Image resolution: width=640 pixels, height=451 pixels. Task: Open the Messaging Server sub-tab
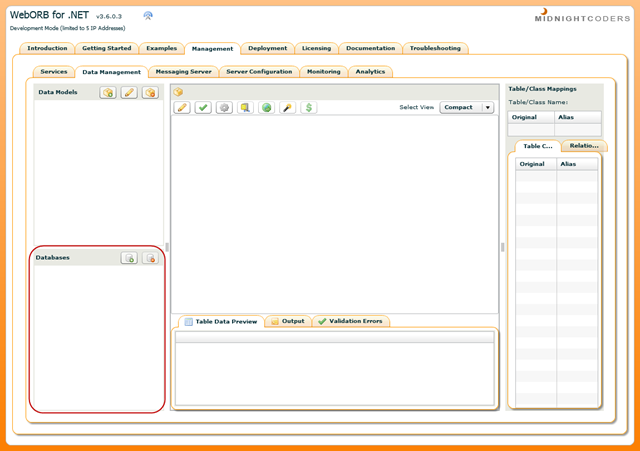(183, 71)
